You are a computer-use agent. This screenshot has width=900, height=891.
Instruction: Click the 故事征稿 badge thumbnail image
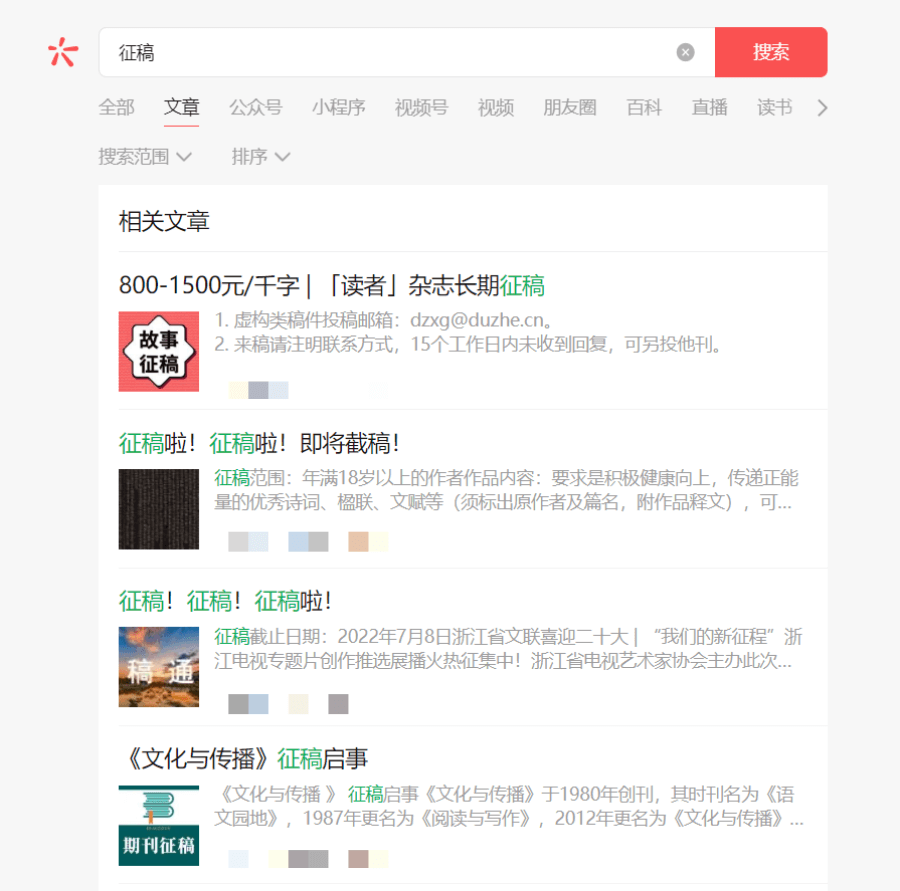(x=158, y=352)
